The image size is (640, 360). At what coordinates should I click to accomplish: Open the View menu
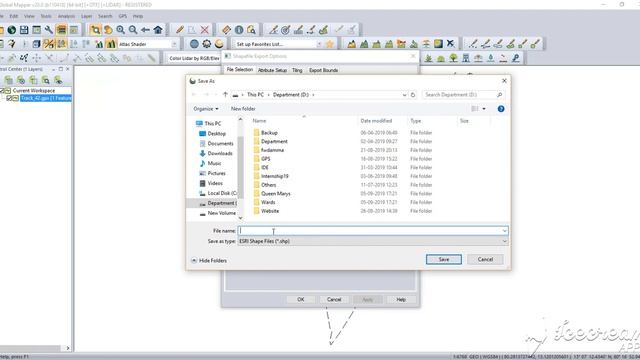pyautogui.click(x=29, y=16)
